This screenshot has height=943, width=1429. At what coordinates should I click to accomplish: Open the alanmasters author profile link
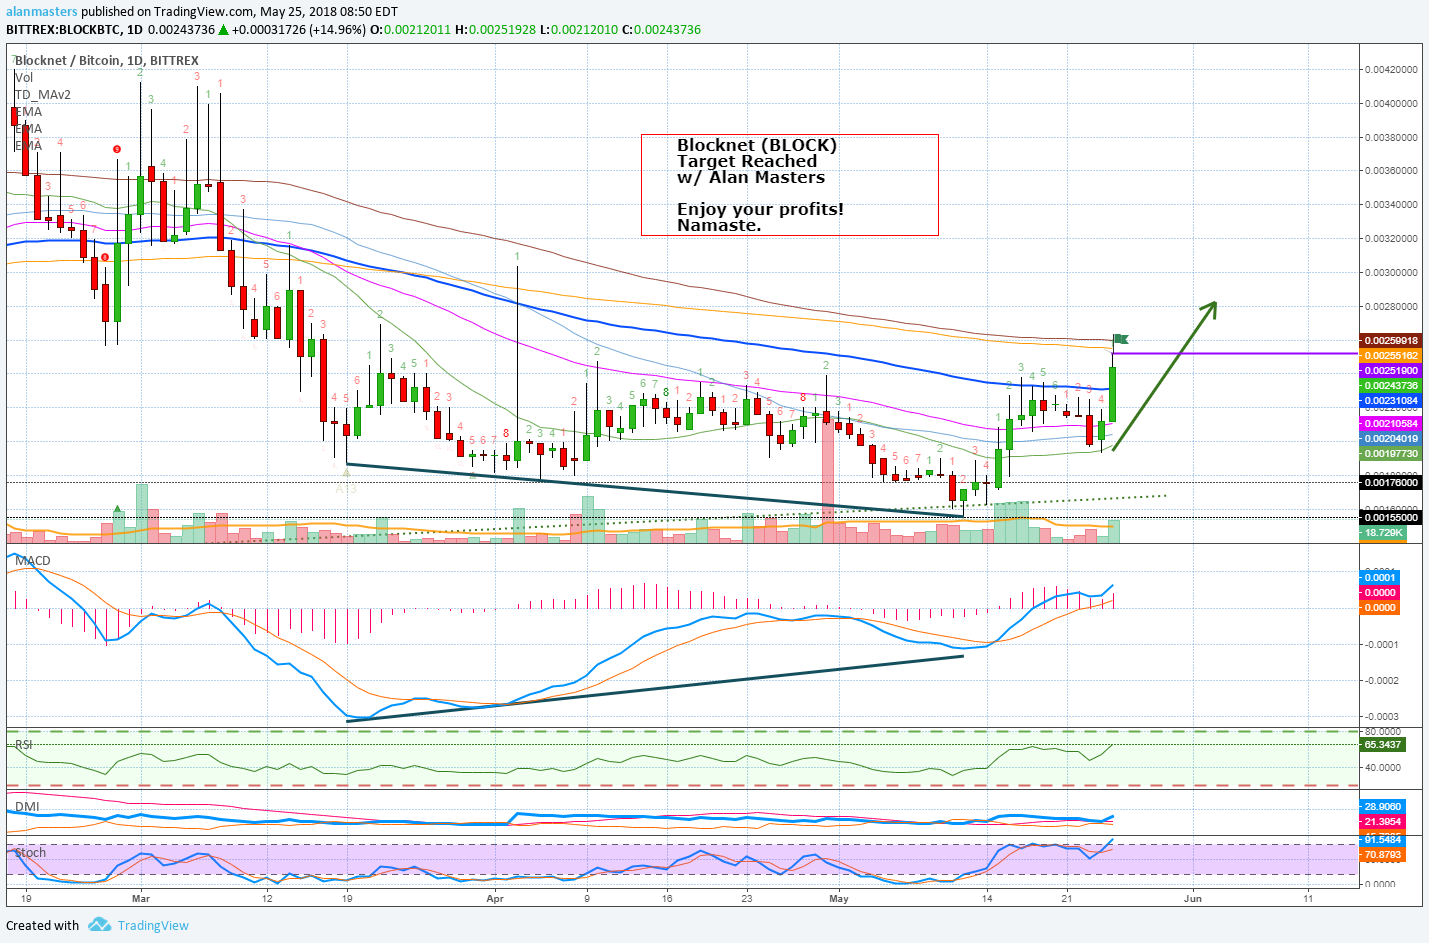tap(42, 12)
